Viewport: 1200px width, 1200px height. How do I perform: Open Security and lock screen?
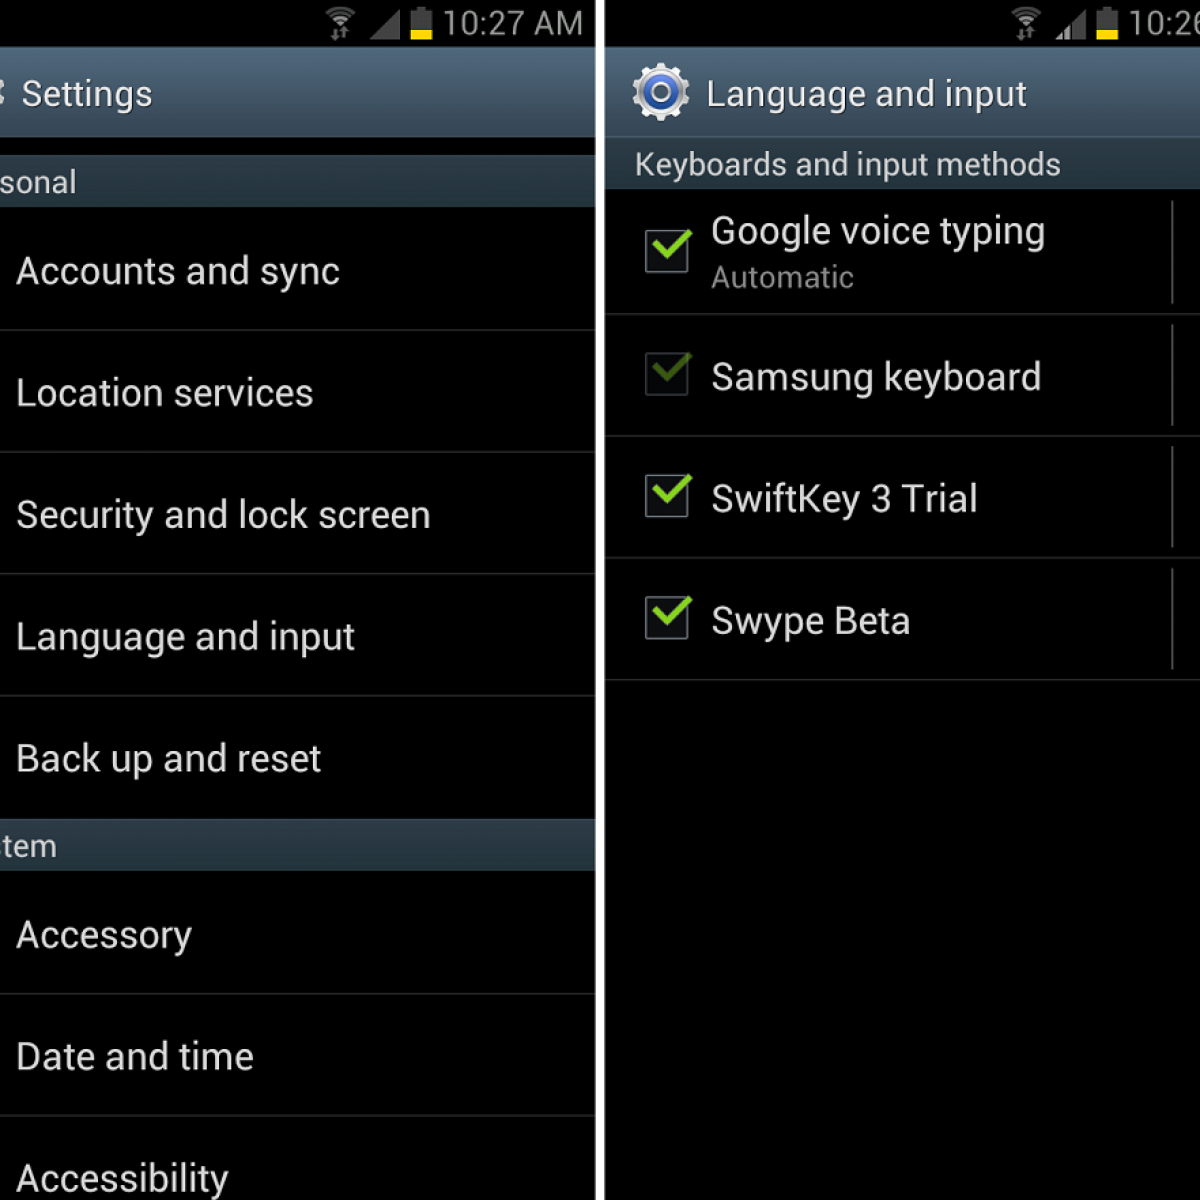coord(297,514)
